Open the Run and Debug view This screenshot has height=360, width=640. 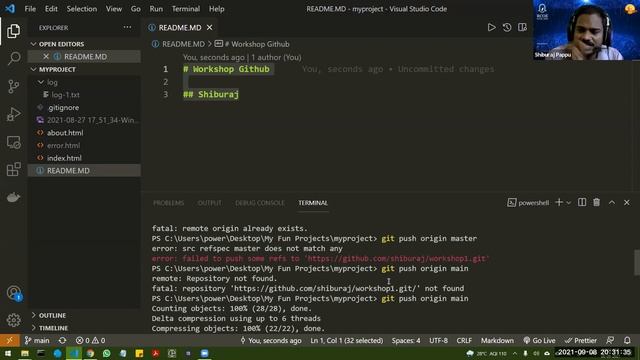click(x=13, y=114)
